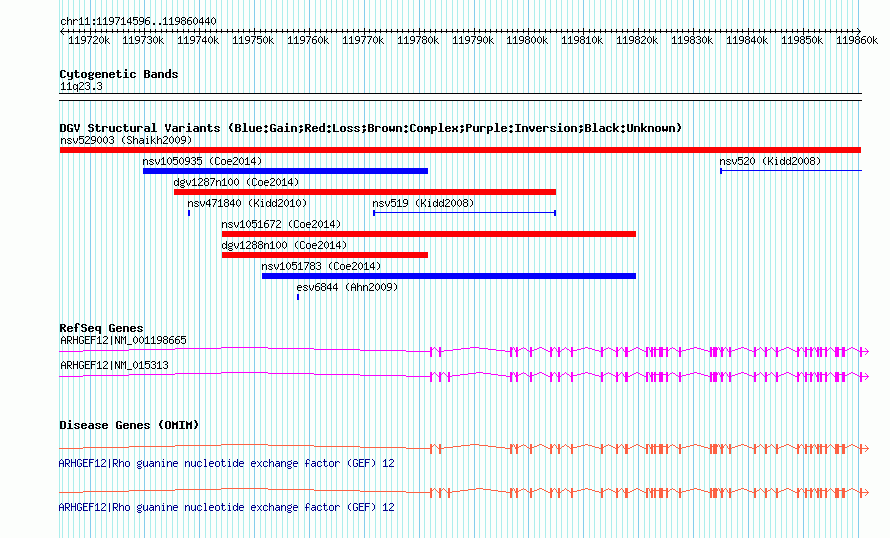
Task: Click the 119860k ruler position
Action: coord(857,40)
